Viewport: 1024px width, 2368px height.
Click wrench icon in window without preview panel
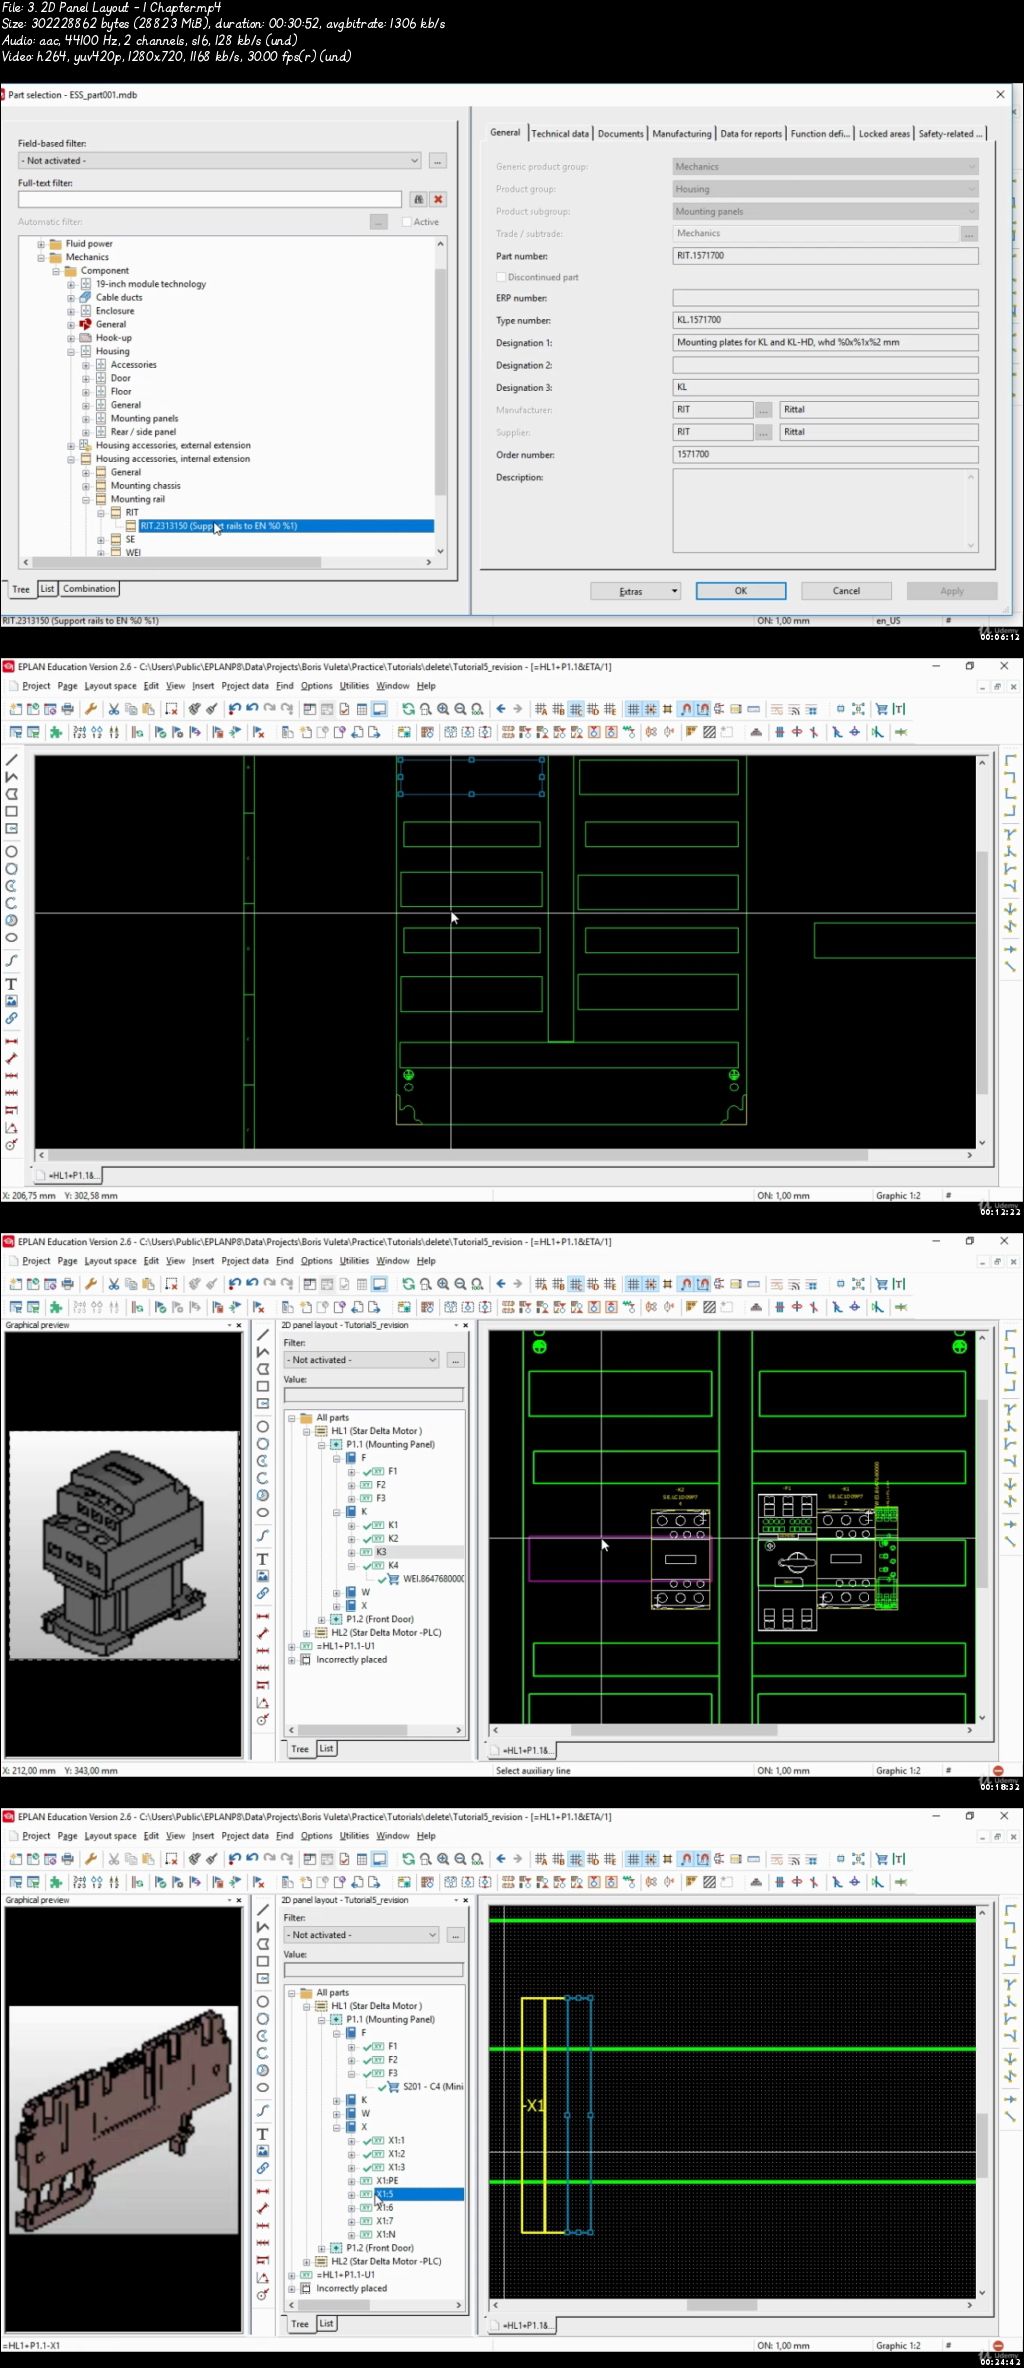[91, 709]
